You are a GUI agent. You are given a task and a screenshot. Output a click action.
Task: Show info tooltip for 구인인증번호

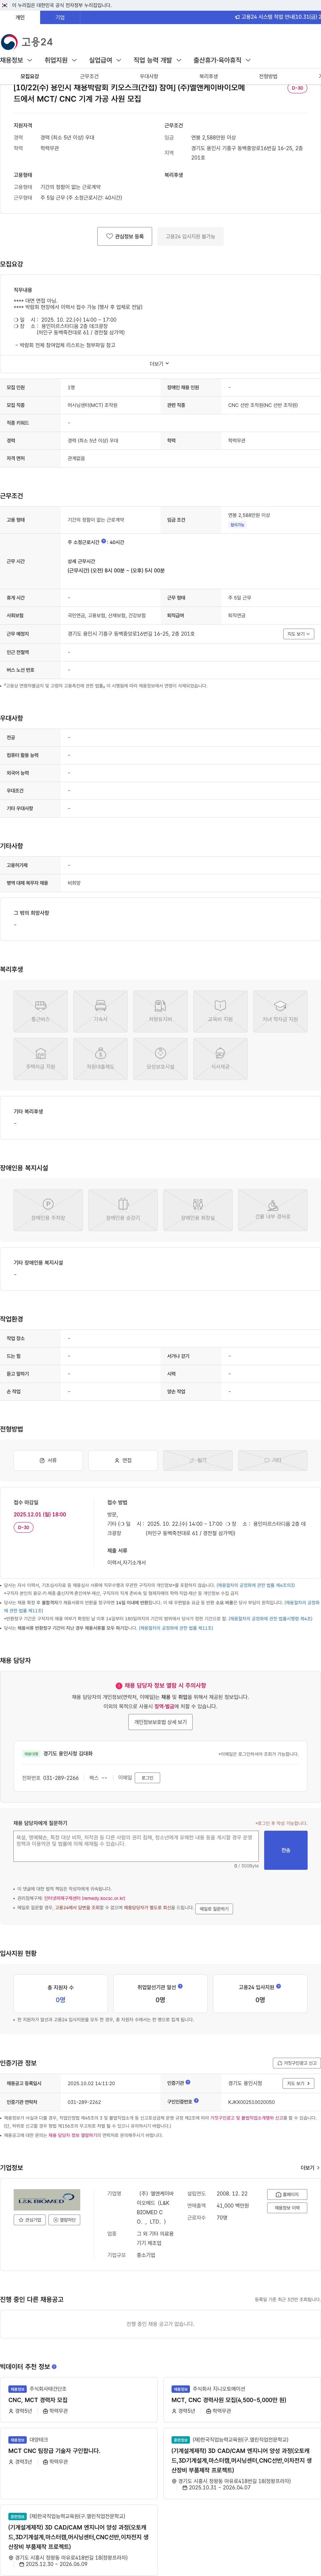pos(196,2101)
